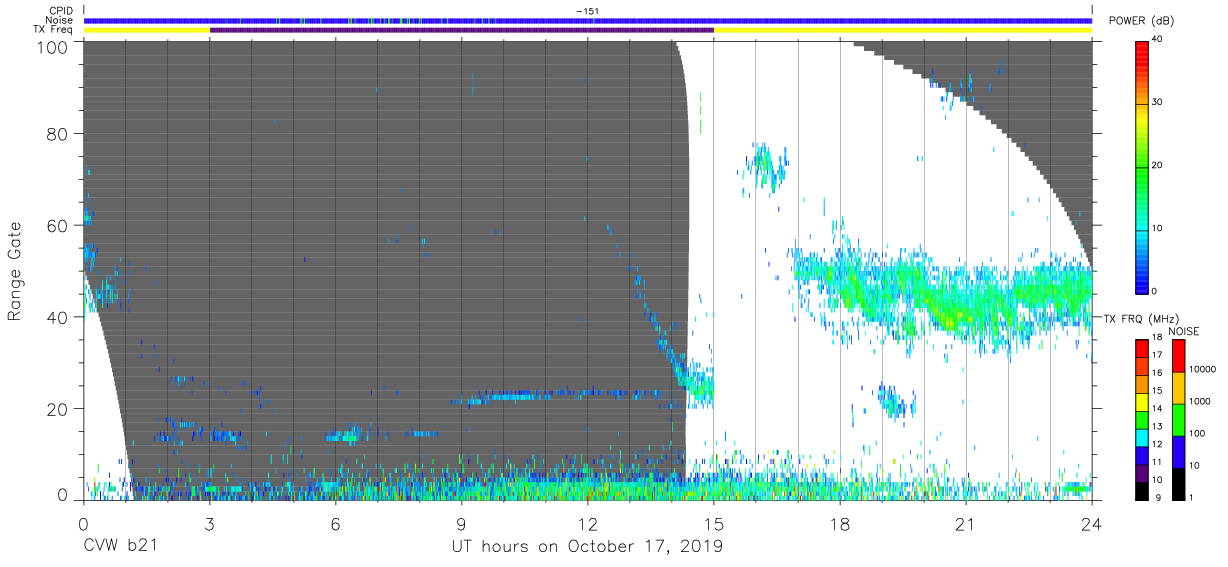Click the 'UT hours on October 17, 2019' title
Image resolution: width=1228 pixels, height=567 pixels.
click(x=587, y=547)
